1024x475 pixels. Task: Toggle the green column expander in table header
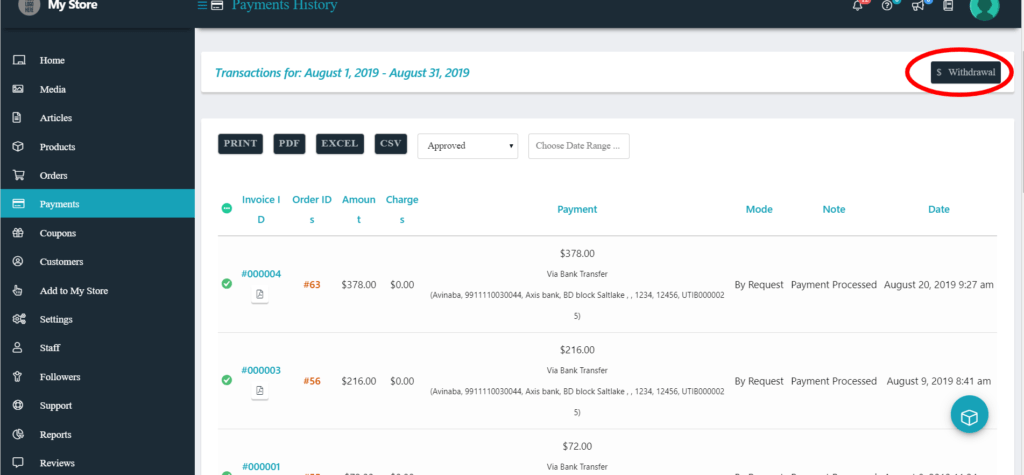[x=227, y=208]
